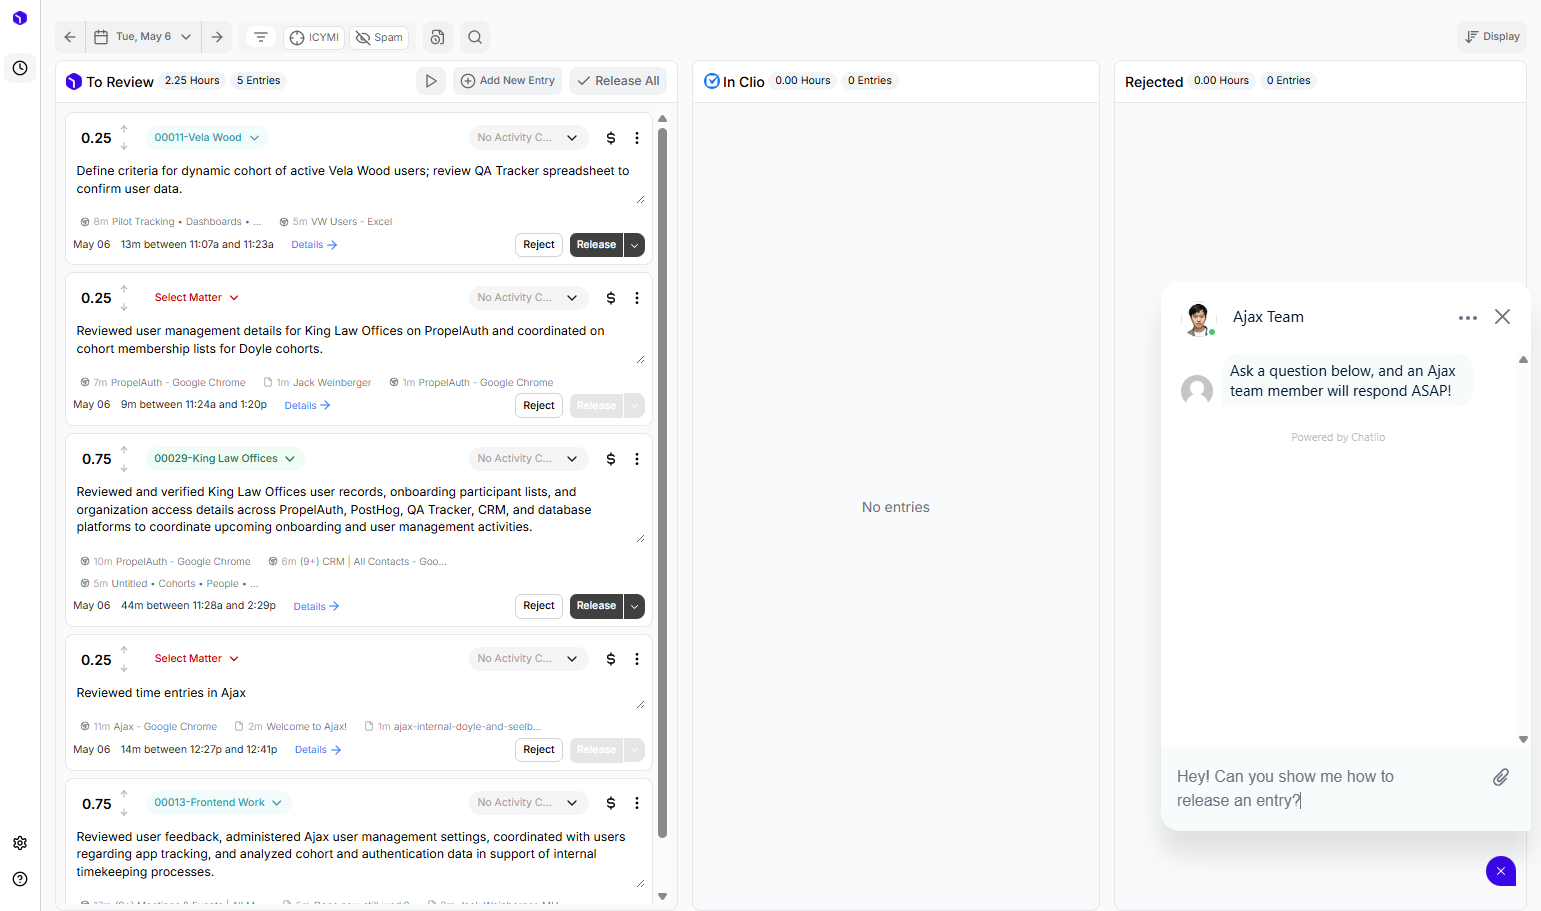Expand Release options arrow on King Law 0.75 entry
Screen dimensions: 1541x911
coord(634,606)
